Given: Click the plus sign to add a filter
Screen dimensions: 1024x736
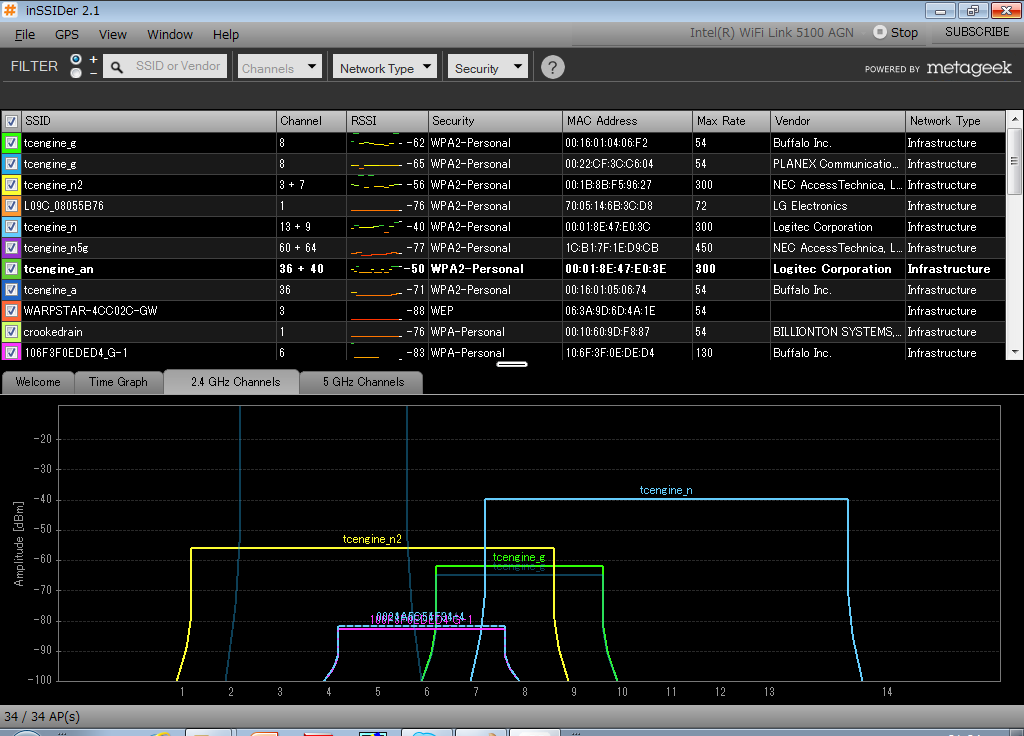Looking at the screenshot, I should 93,59.
